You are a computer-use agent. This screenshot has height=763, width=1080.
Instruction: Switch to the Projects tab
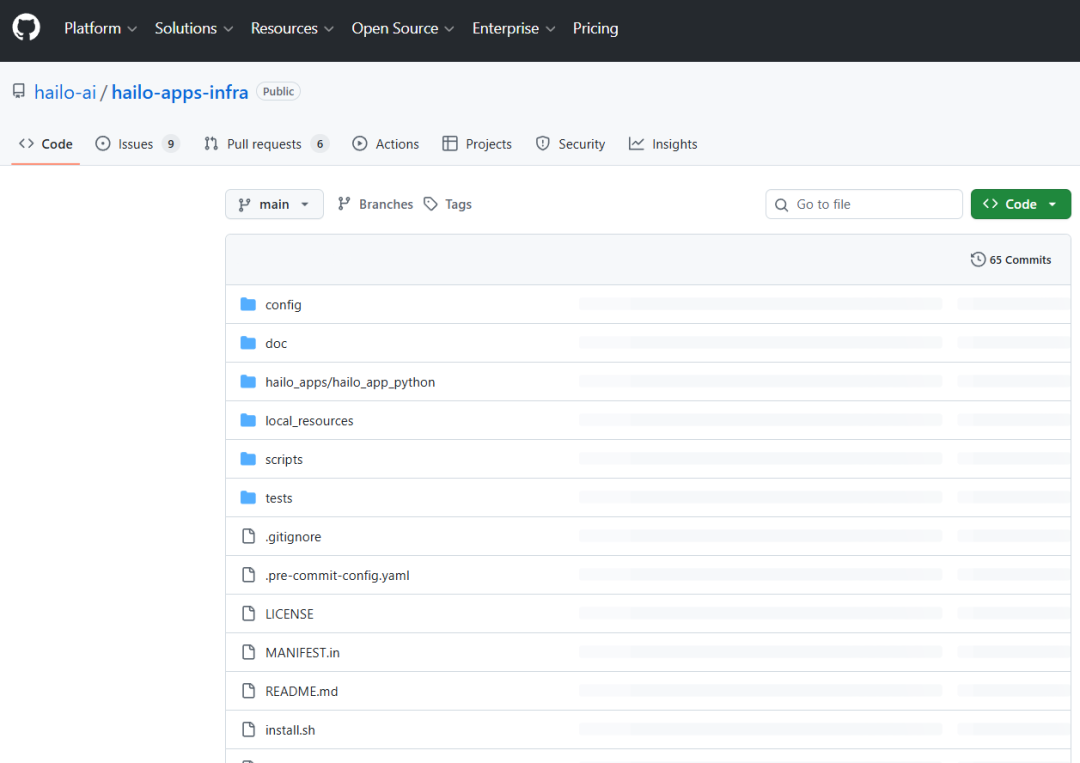coord(477,144)
